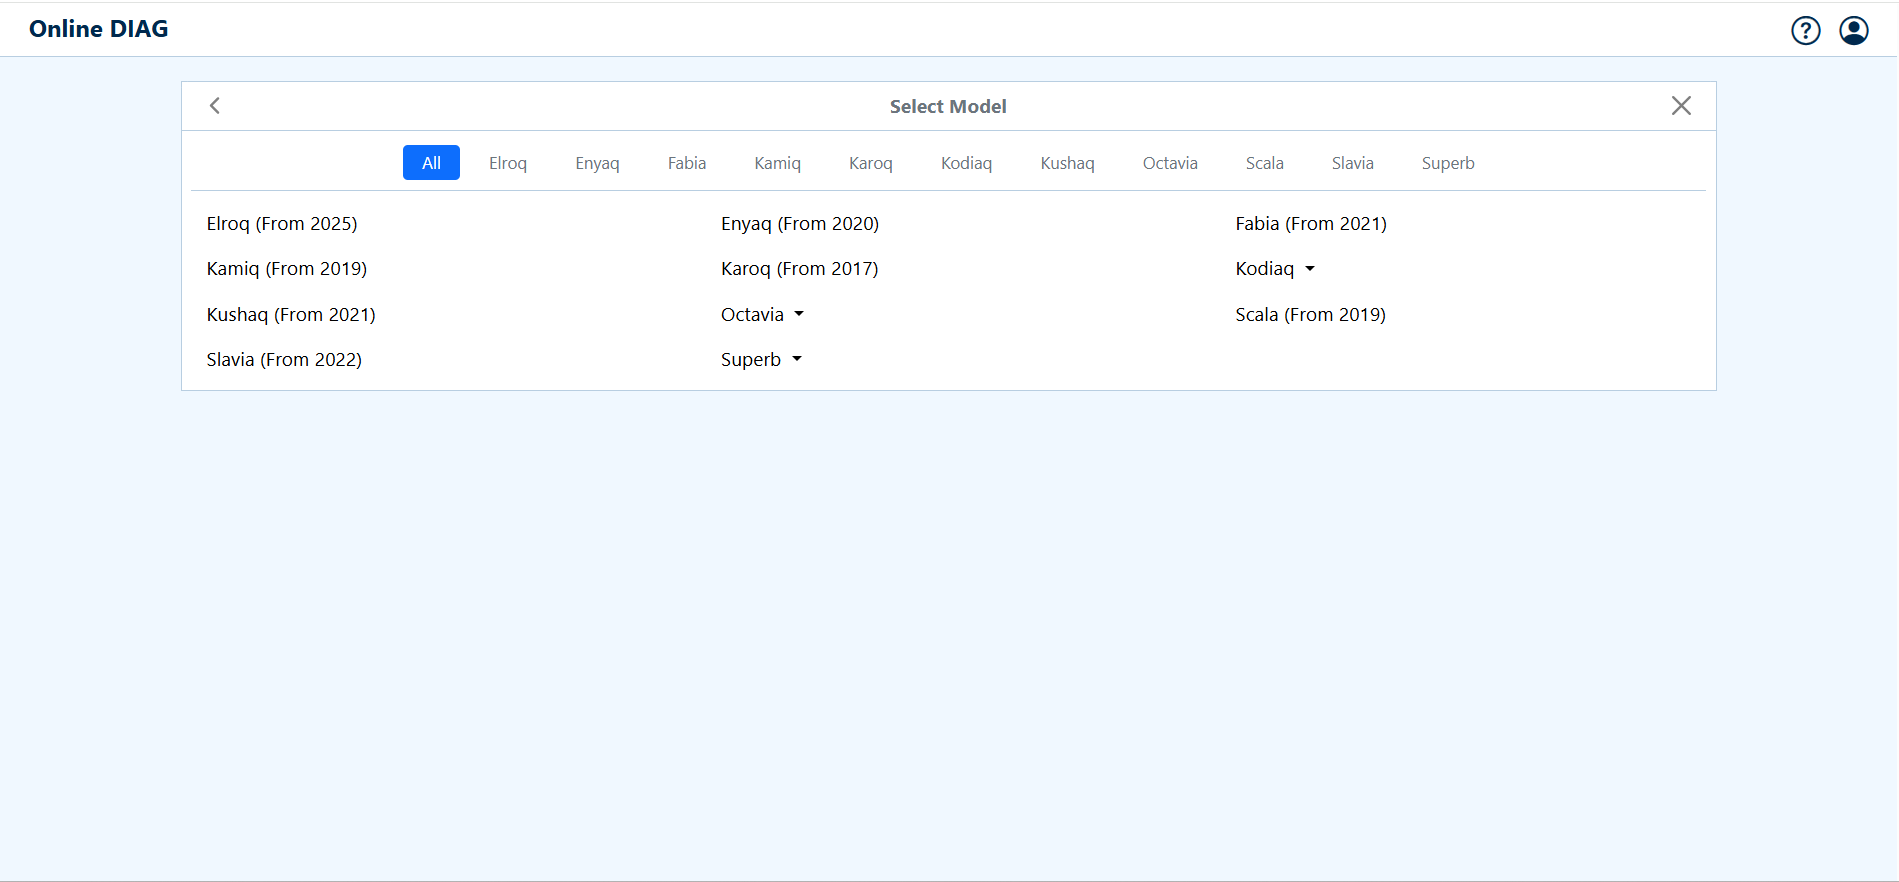The height and width of the screenshot is (882, 1899).
Task: Open the user account profile icon
Action: tap(1853, 31)
